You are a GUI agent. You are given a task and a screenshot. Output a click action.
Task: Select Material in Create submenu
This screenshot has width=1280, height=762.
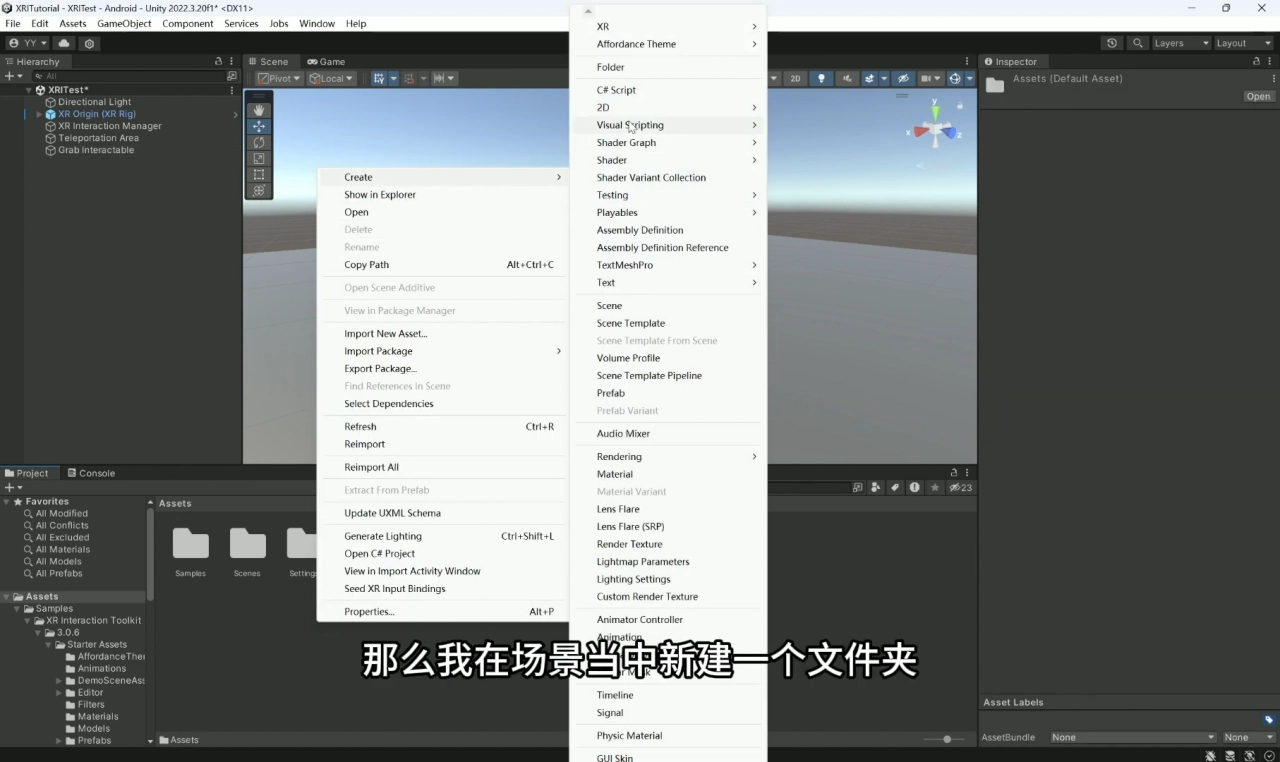(668, 474)
